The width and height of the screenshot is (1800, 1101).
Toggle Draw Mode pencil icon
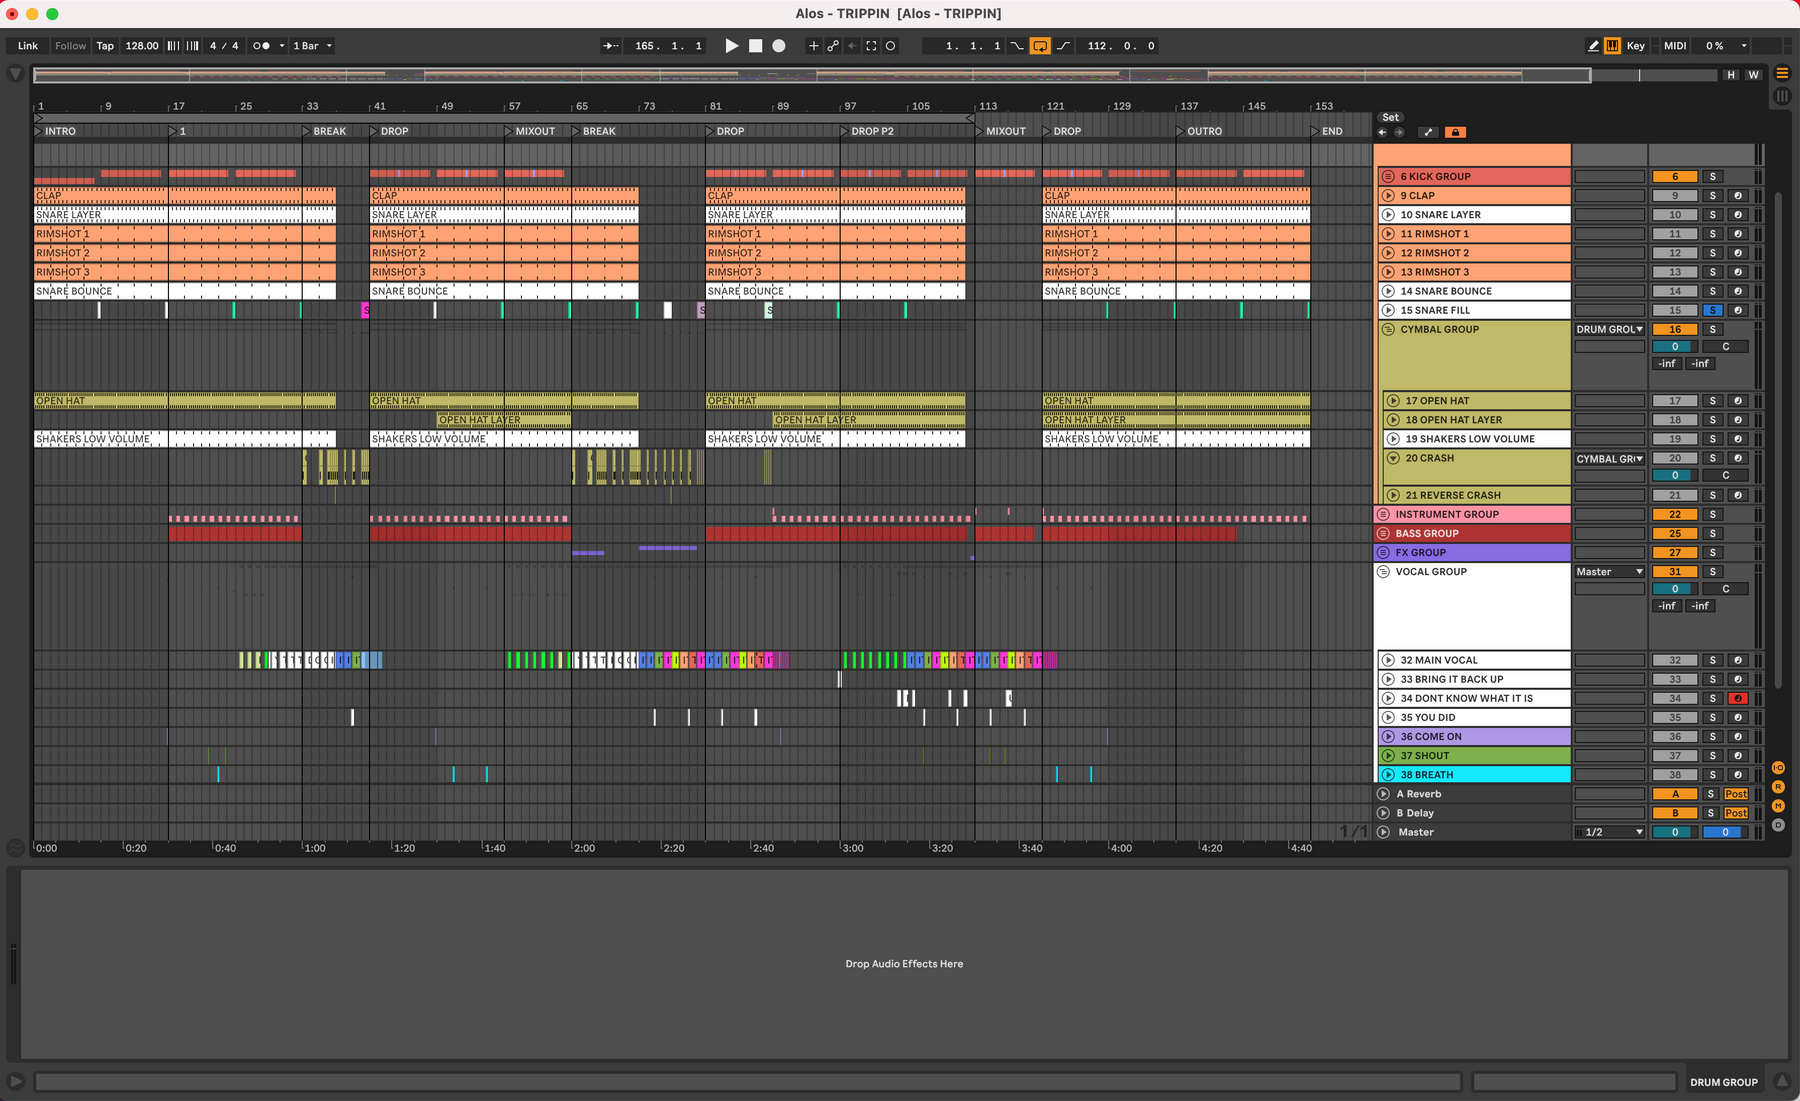(1593, 46)
